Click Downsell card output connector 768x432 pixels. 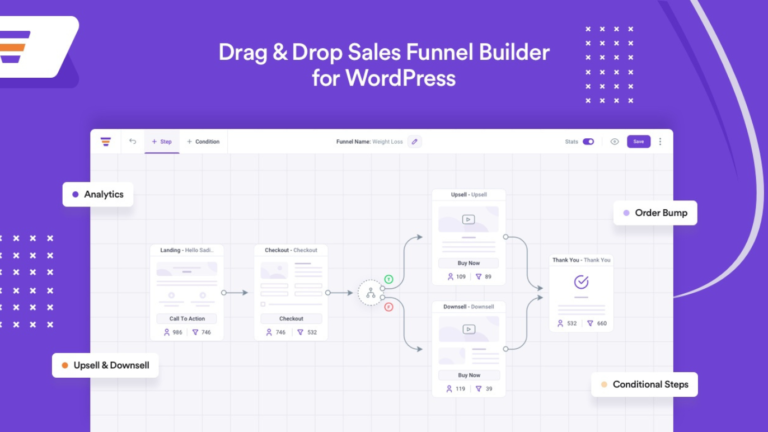click(505, 349)
